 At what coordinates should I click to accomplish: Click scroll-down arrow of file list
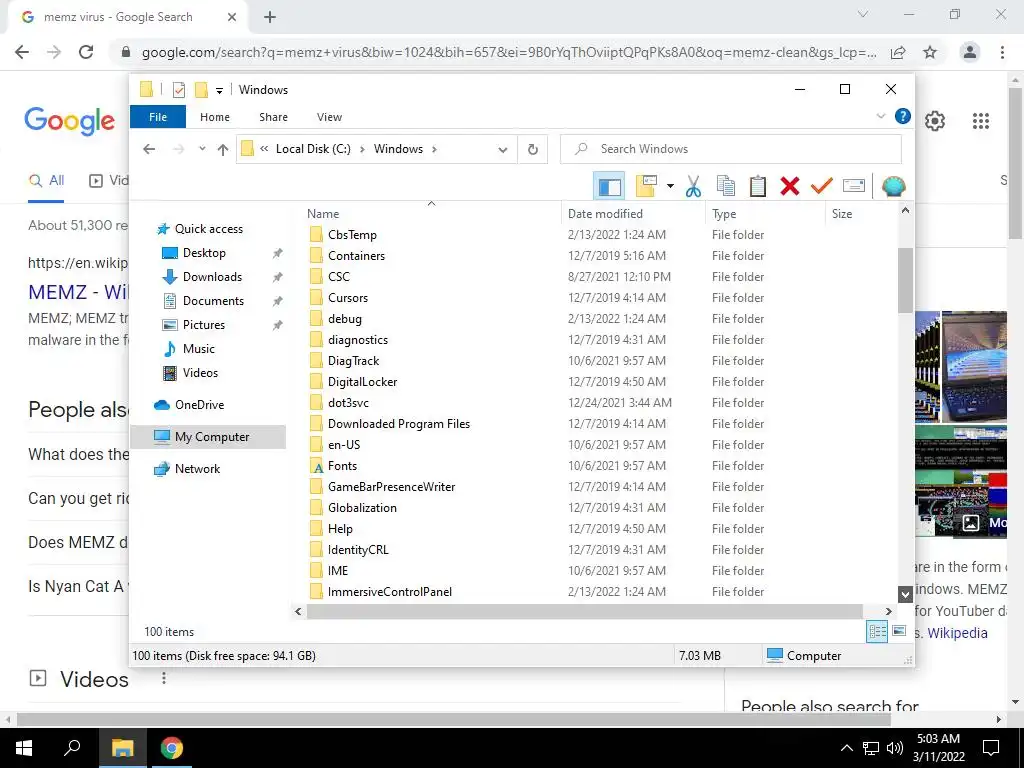coord(905,594)
